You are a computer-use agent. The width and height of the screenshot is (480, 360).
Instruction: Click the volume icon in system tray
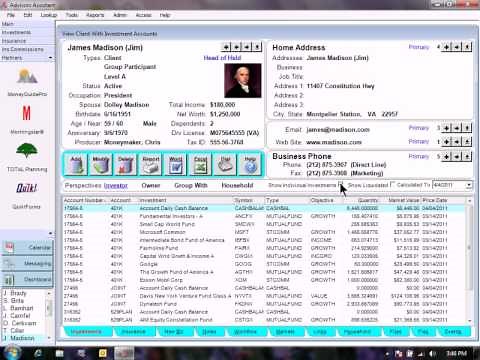click(432, 353)
